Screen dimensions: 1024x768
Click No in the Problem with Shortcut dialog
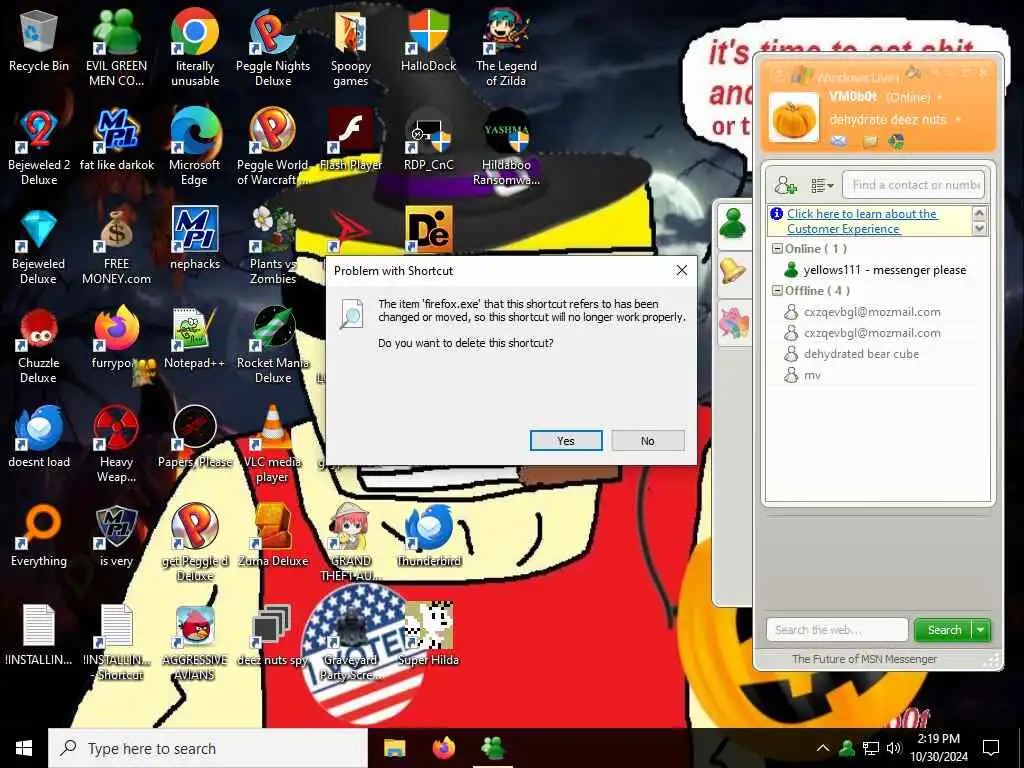point(647,441)
